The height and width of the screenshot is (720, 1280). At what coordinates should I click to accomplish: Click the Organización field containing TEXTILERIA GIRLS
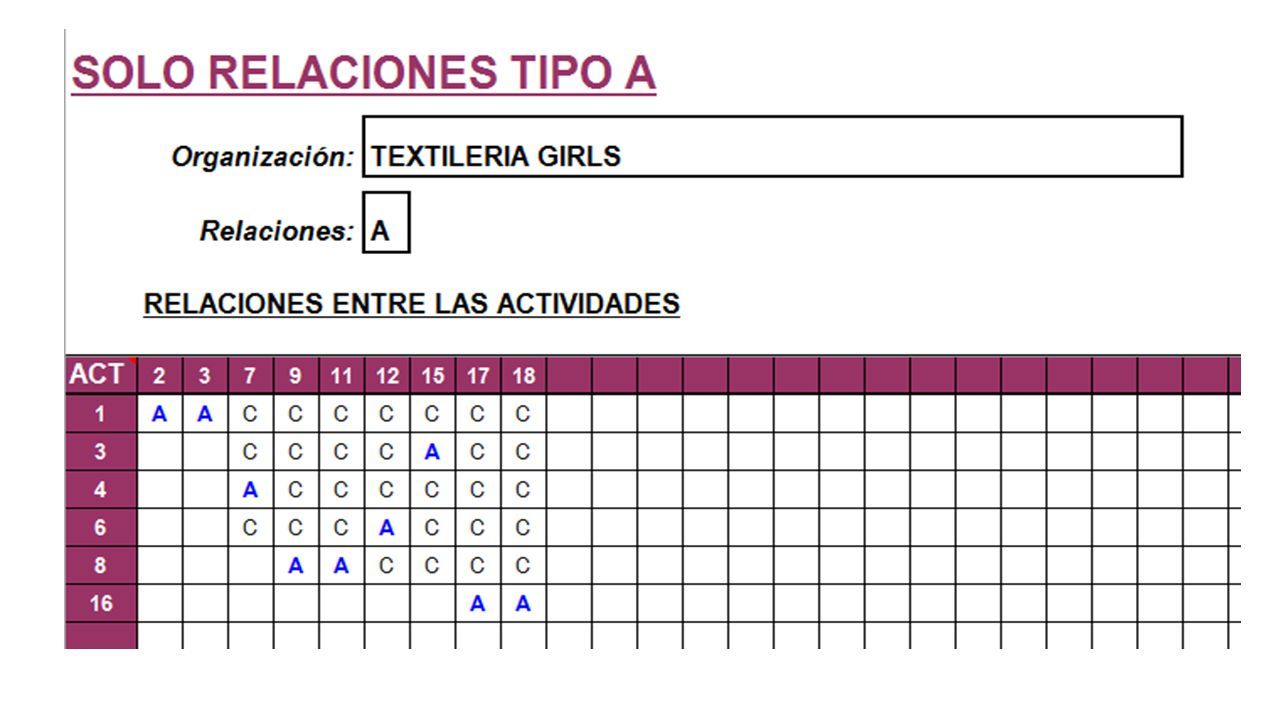click(x=772, y=147)
